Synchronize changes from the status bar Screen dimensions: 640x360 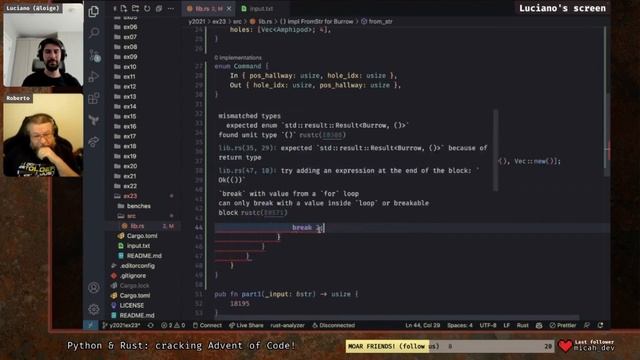[x=151, y=325]
